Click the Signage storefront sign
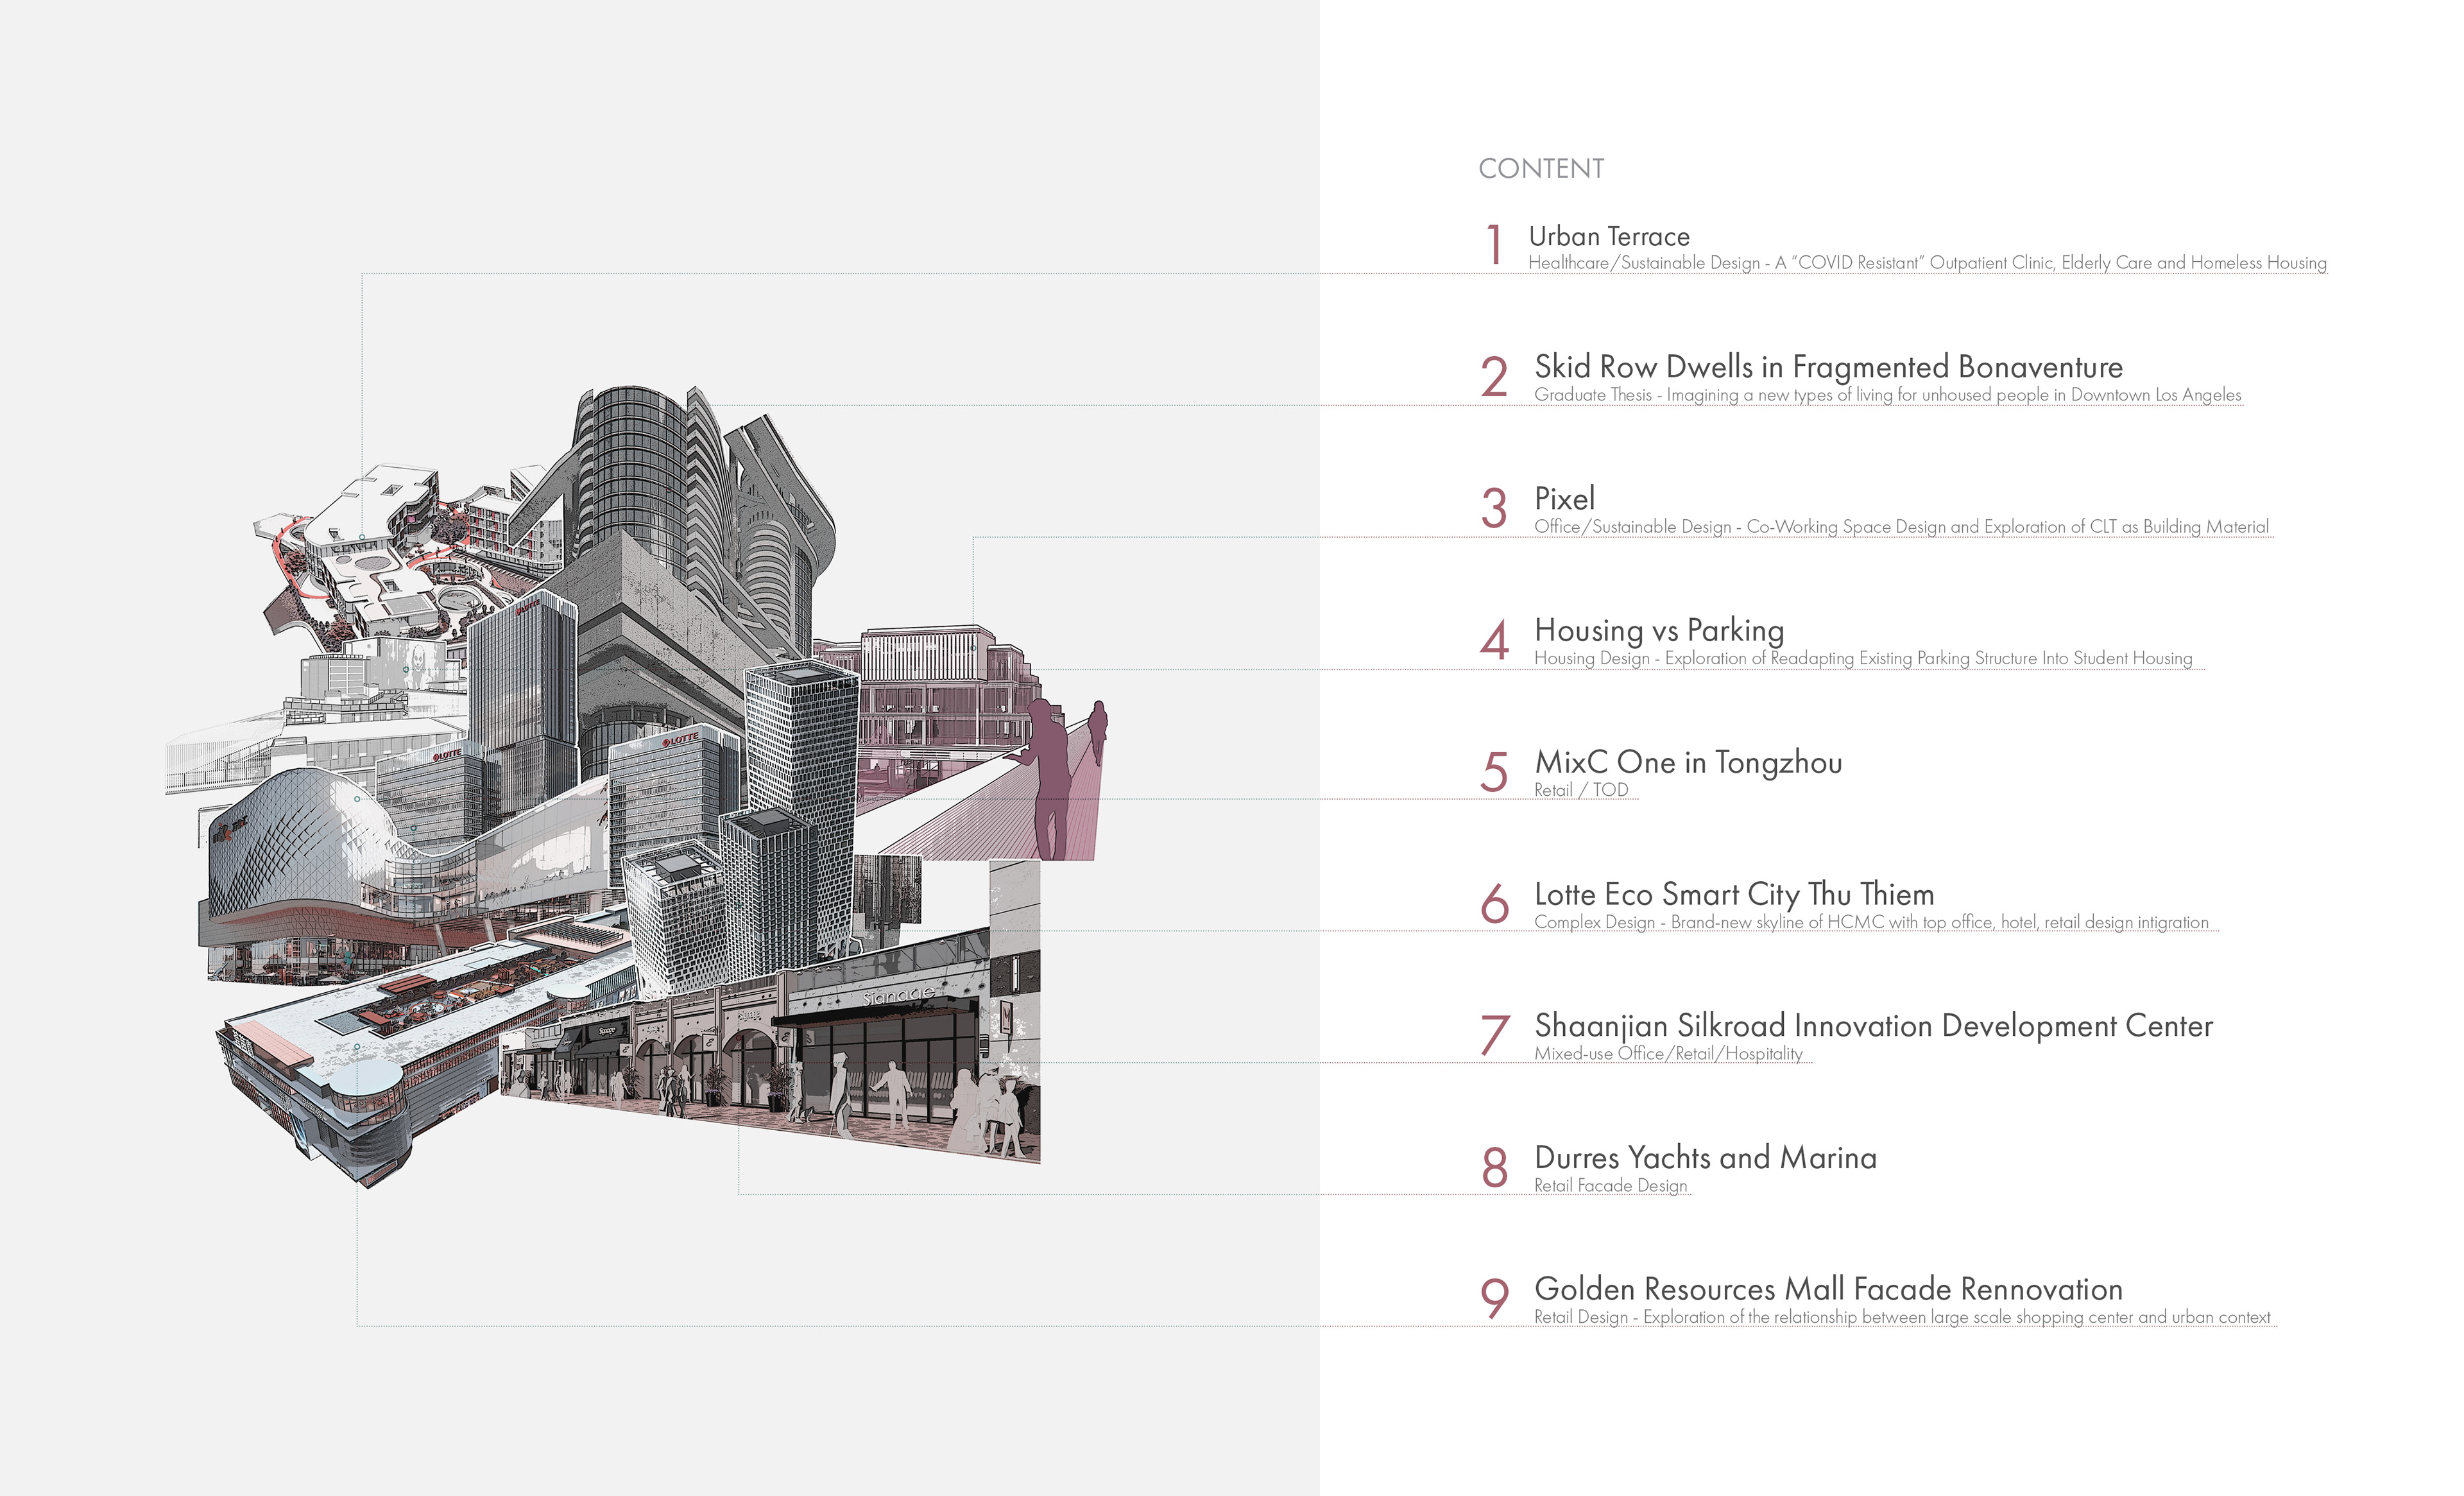This screenshot has width=2464, height=1496. pyautogui.click(x=899, y=996)
